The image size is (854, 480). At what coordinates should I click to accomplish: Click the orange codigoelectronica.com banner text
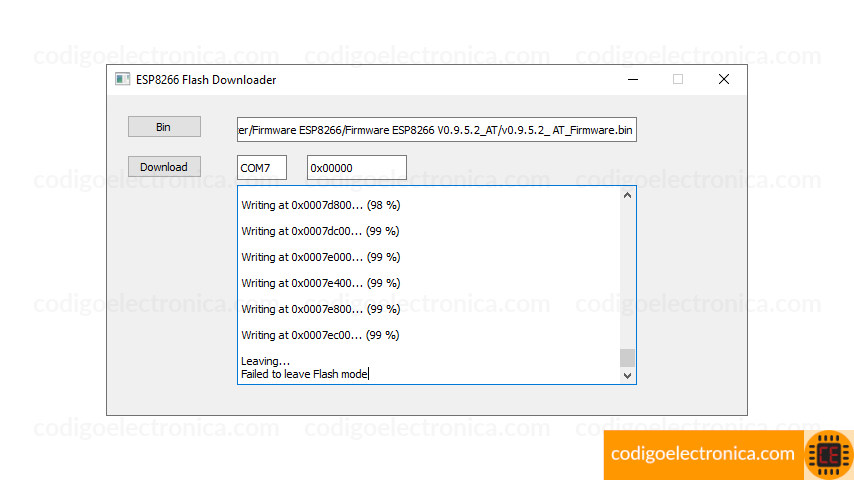pos(703,453)
